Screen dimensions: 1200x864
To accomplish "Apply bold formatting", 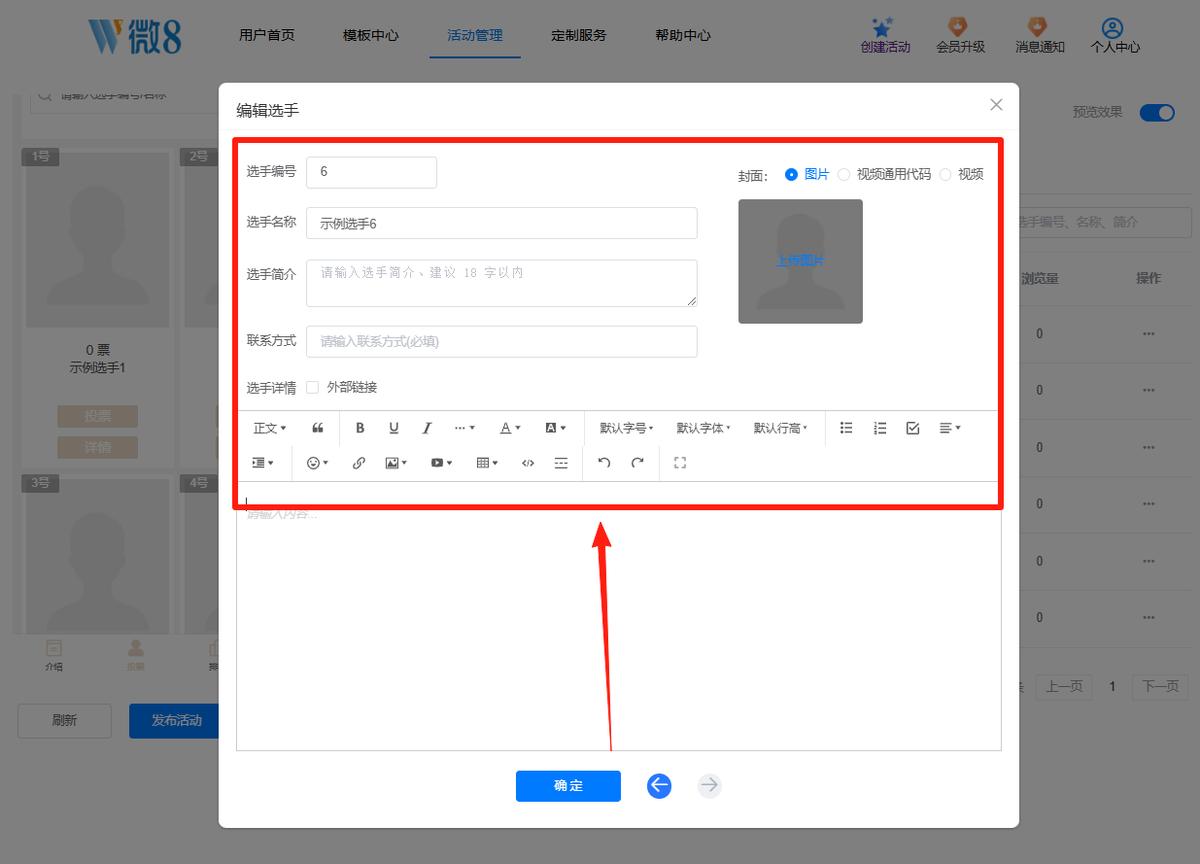I will point(360,428).
